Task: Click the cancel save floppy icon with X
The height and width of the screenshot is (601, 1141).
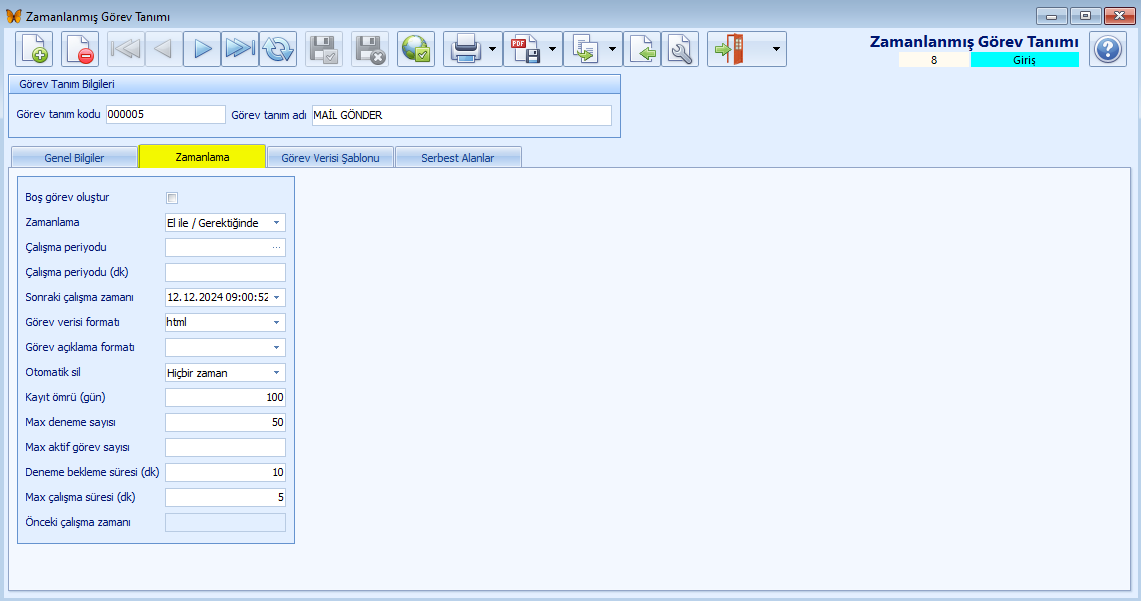Action: tap(370, 49)
